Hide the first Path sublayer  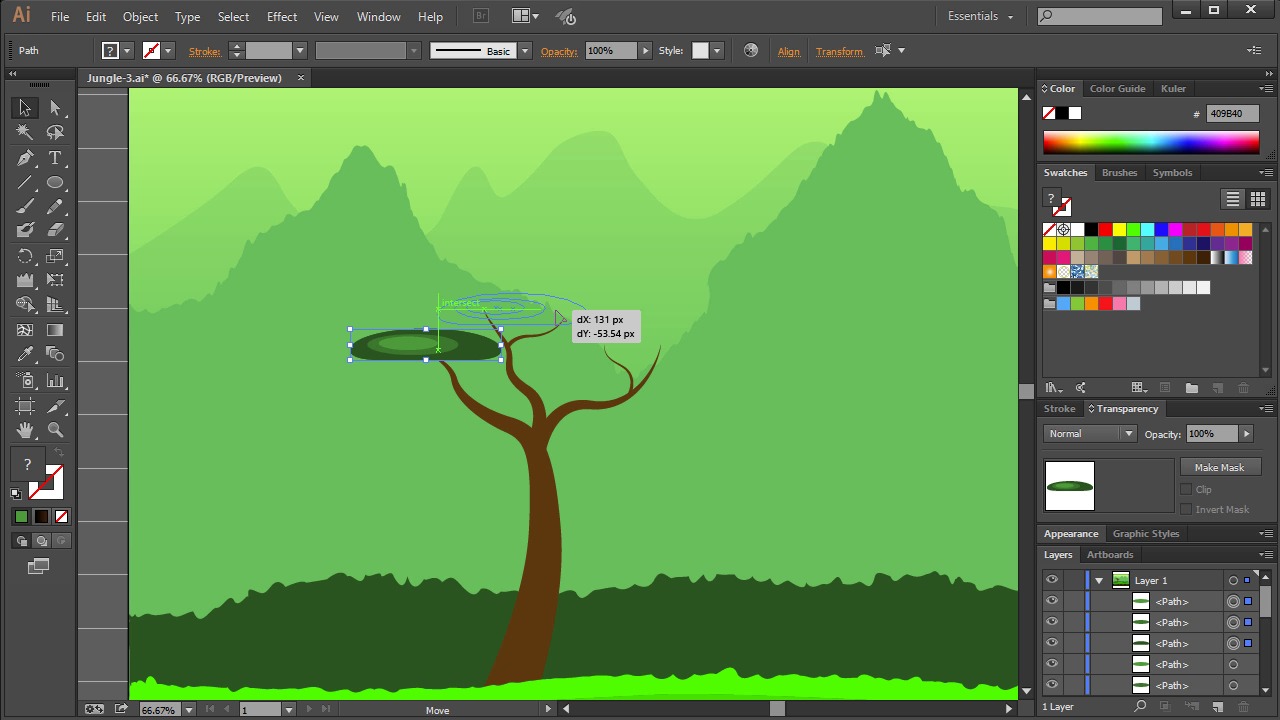pyautogui.click(x=1051, y=601)
